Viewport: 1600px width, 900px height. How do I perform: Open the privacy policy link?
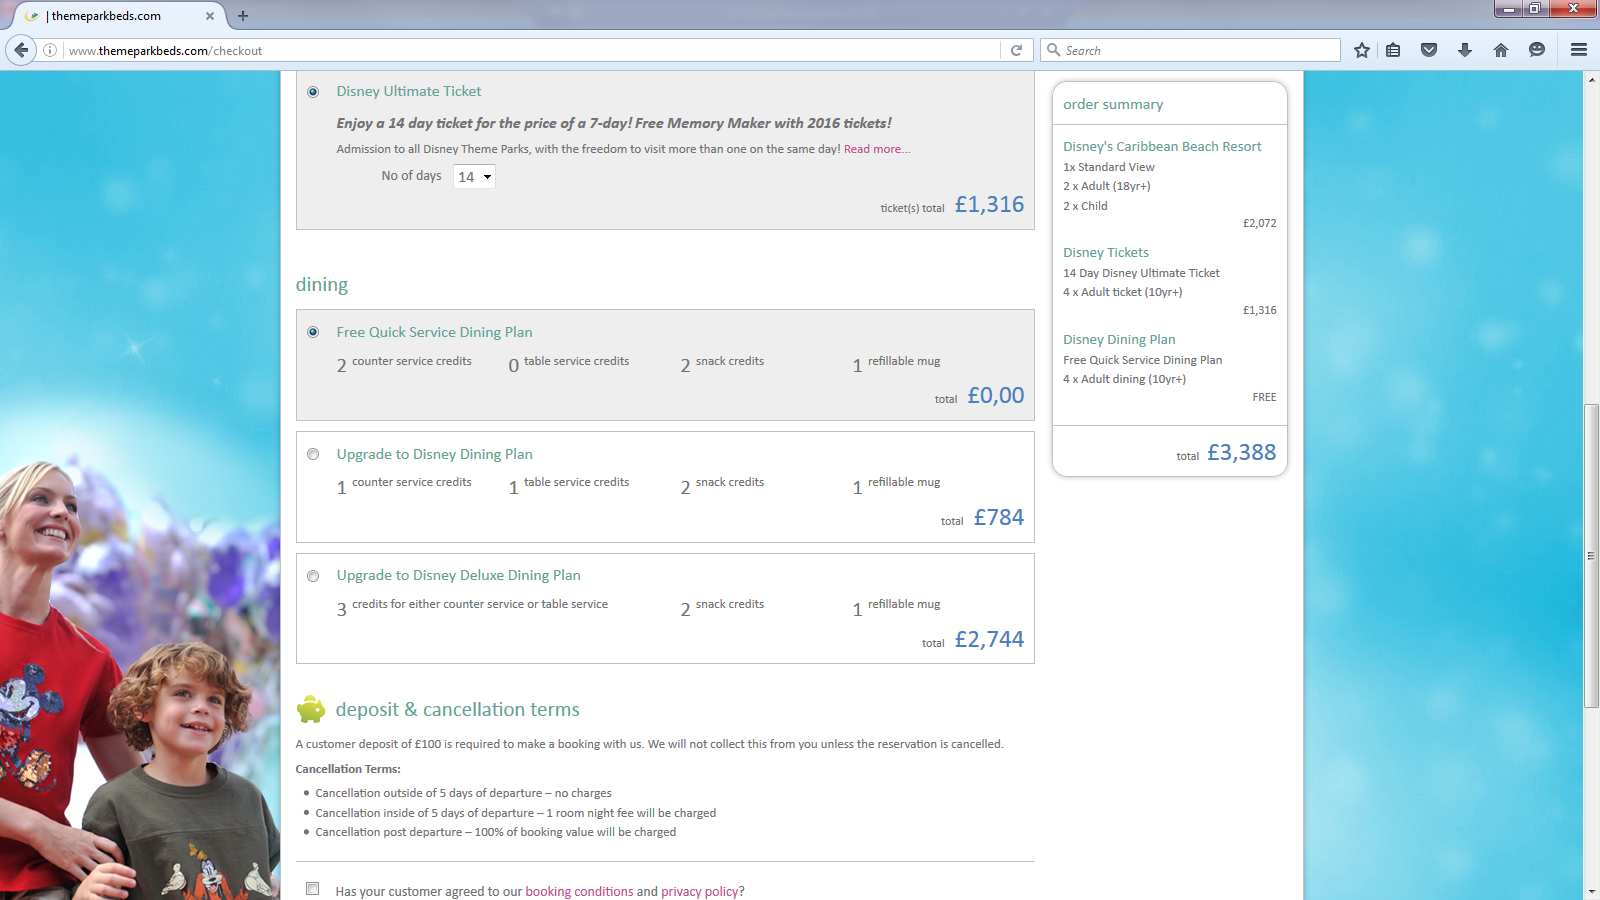click(x=700, y=892)
